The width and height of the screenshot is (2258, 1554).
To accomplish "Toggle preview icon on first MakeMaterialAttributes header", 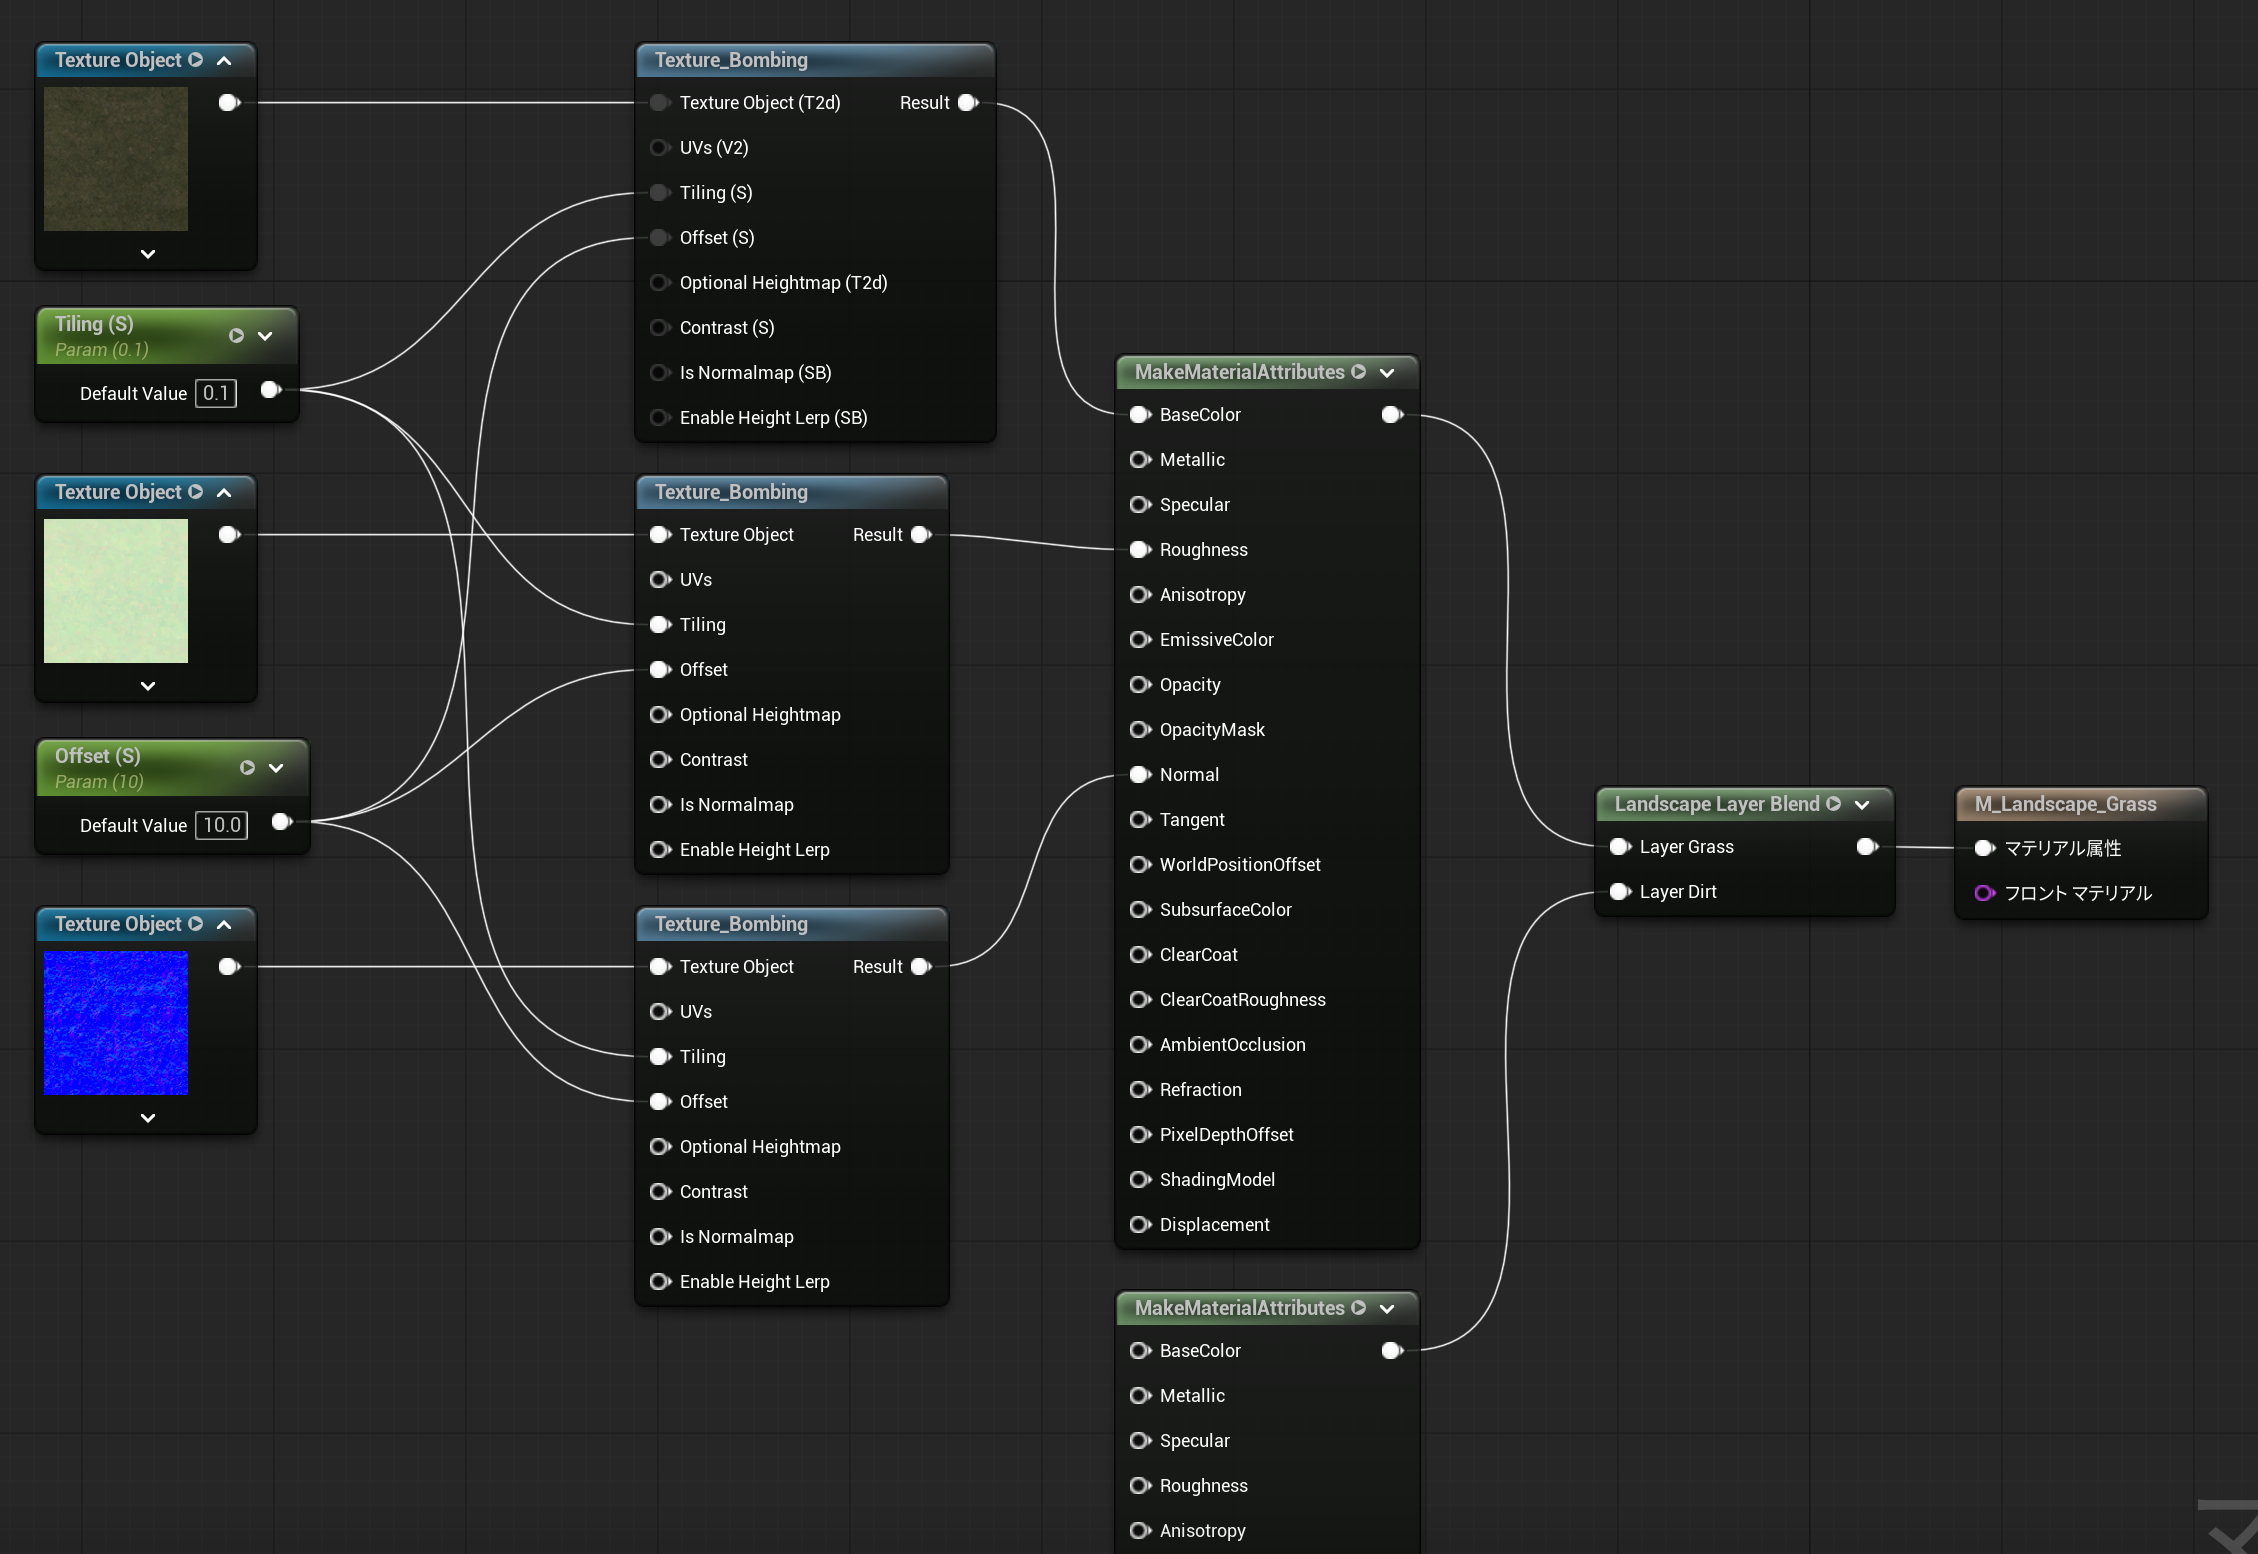I will [x=1358, y=372].
